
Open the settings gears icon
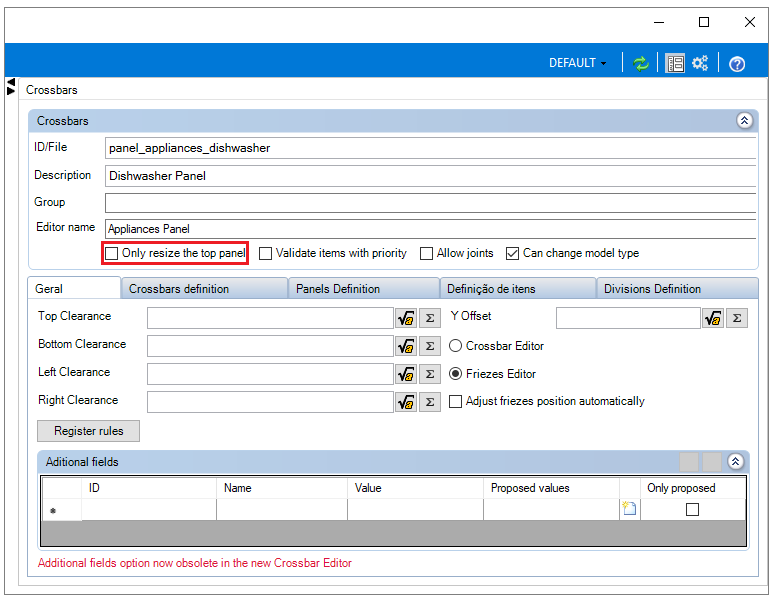(700, 63)
